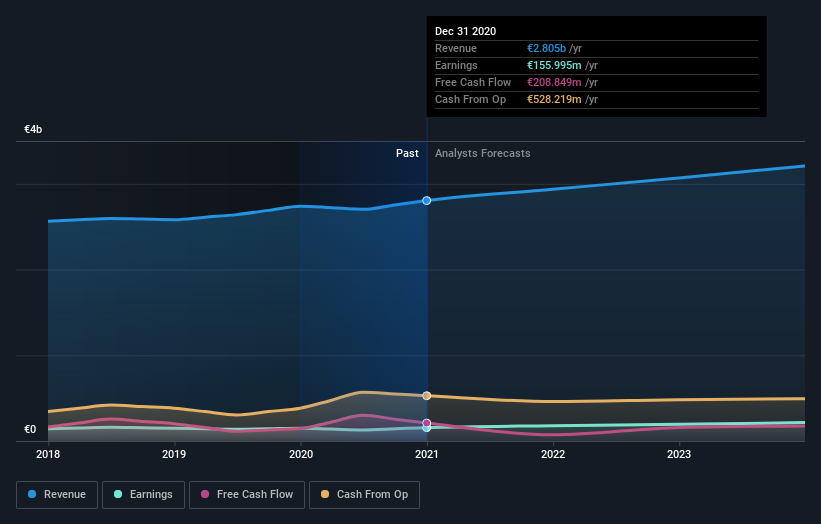Click the Earnings row label in tooltip
Screen dimensions: 821x524
click(456, 65)
